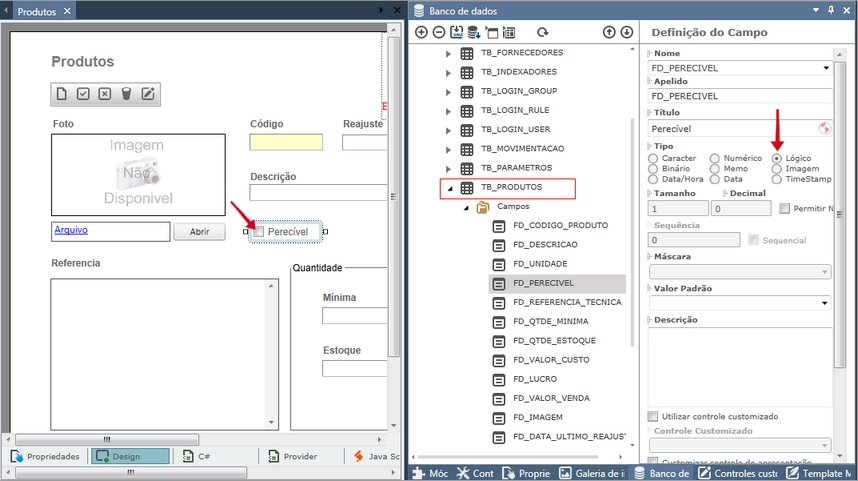Open the Propriedades tab
The image size is (858, 481).
pos(45,456)
